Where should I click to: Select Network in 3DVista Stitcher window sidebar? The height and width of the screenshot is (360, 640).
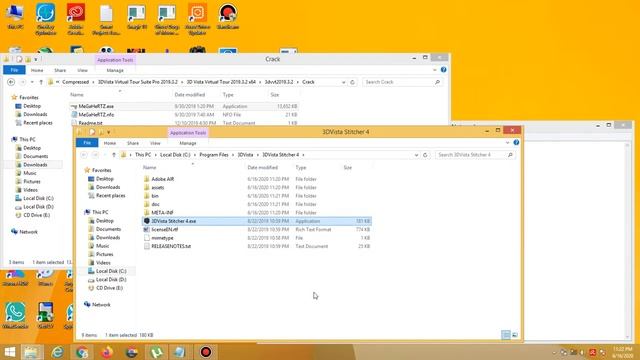coord(101,304)
